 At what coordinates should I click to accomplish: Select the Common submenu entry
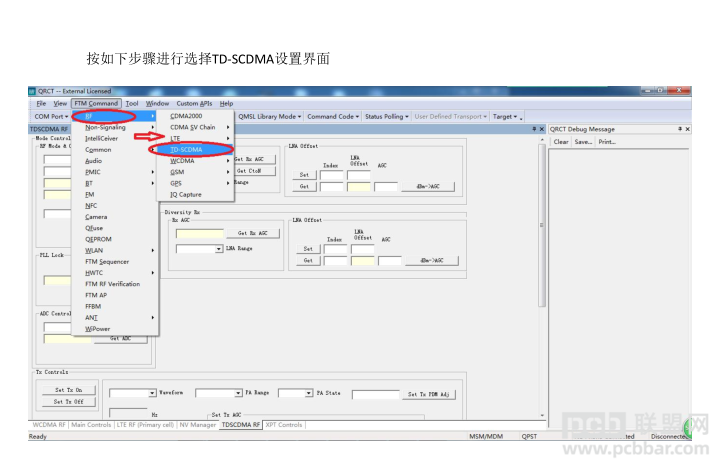pos(115,150)
